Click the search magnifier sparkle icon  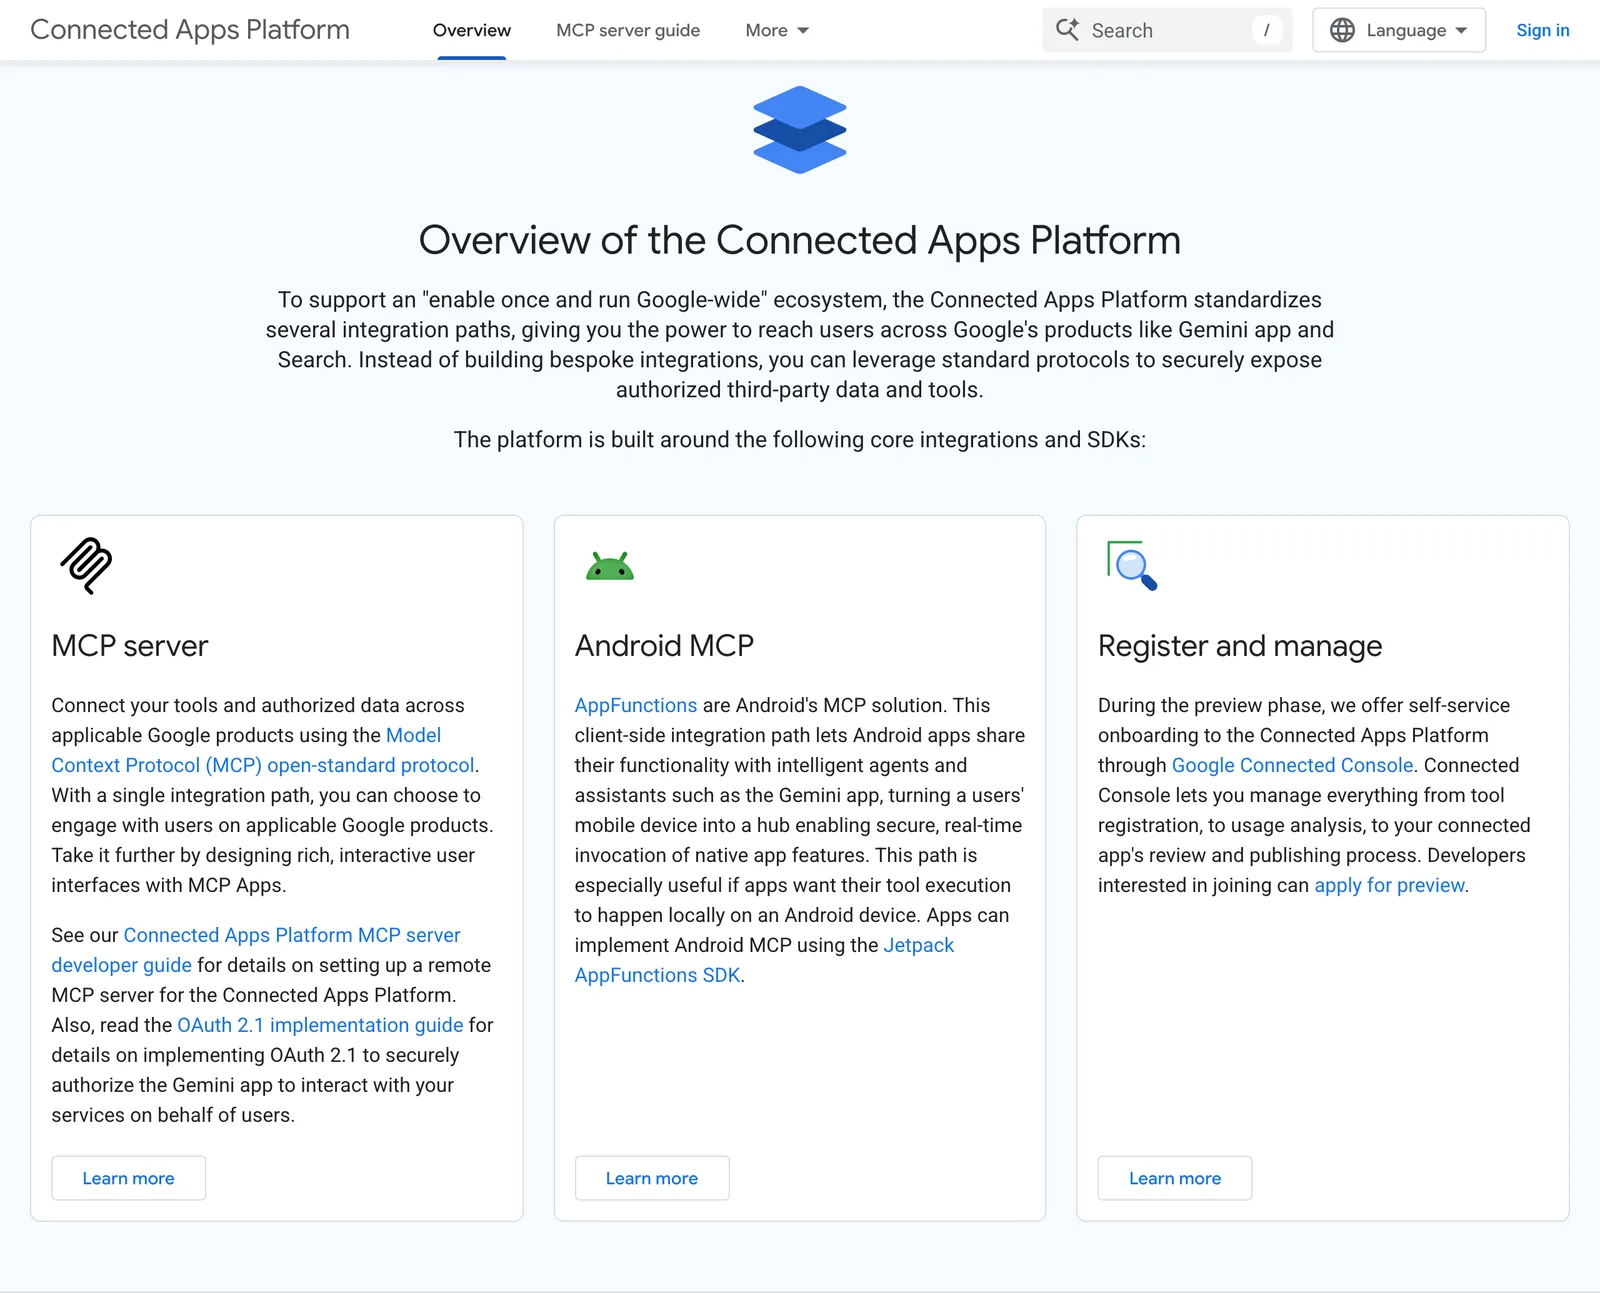(x=1067, y=30)
